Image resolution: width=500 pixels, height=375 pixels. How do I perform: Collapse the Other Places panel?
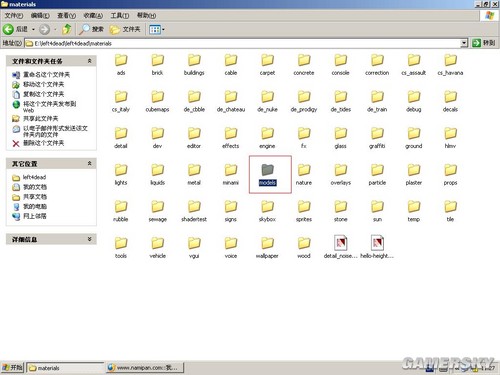point(89,163)
